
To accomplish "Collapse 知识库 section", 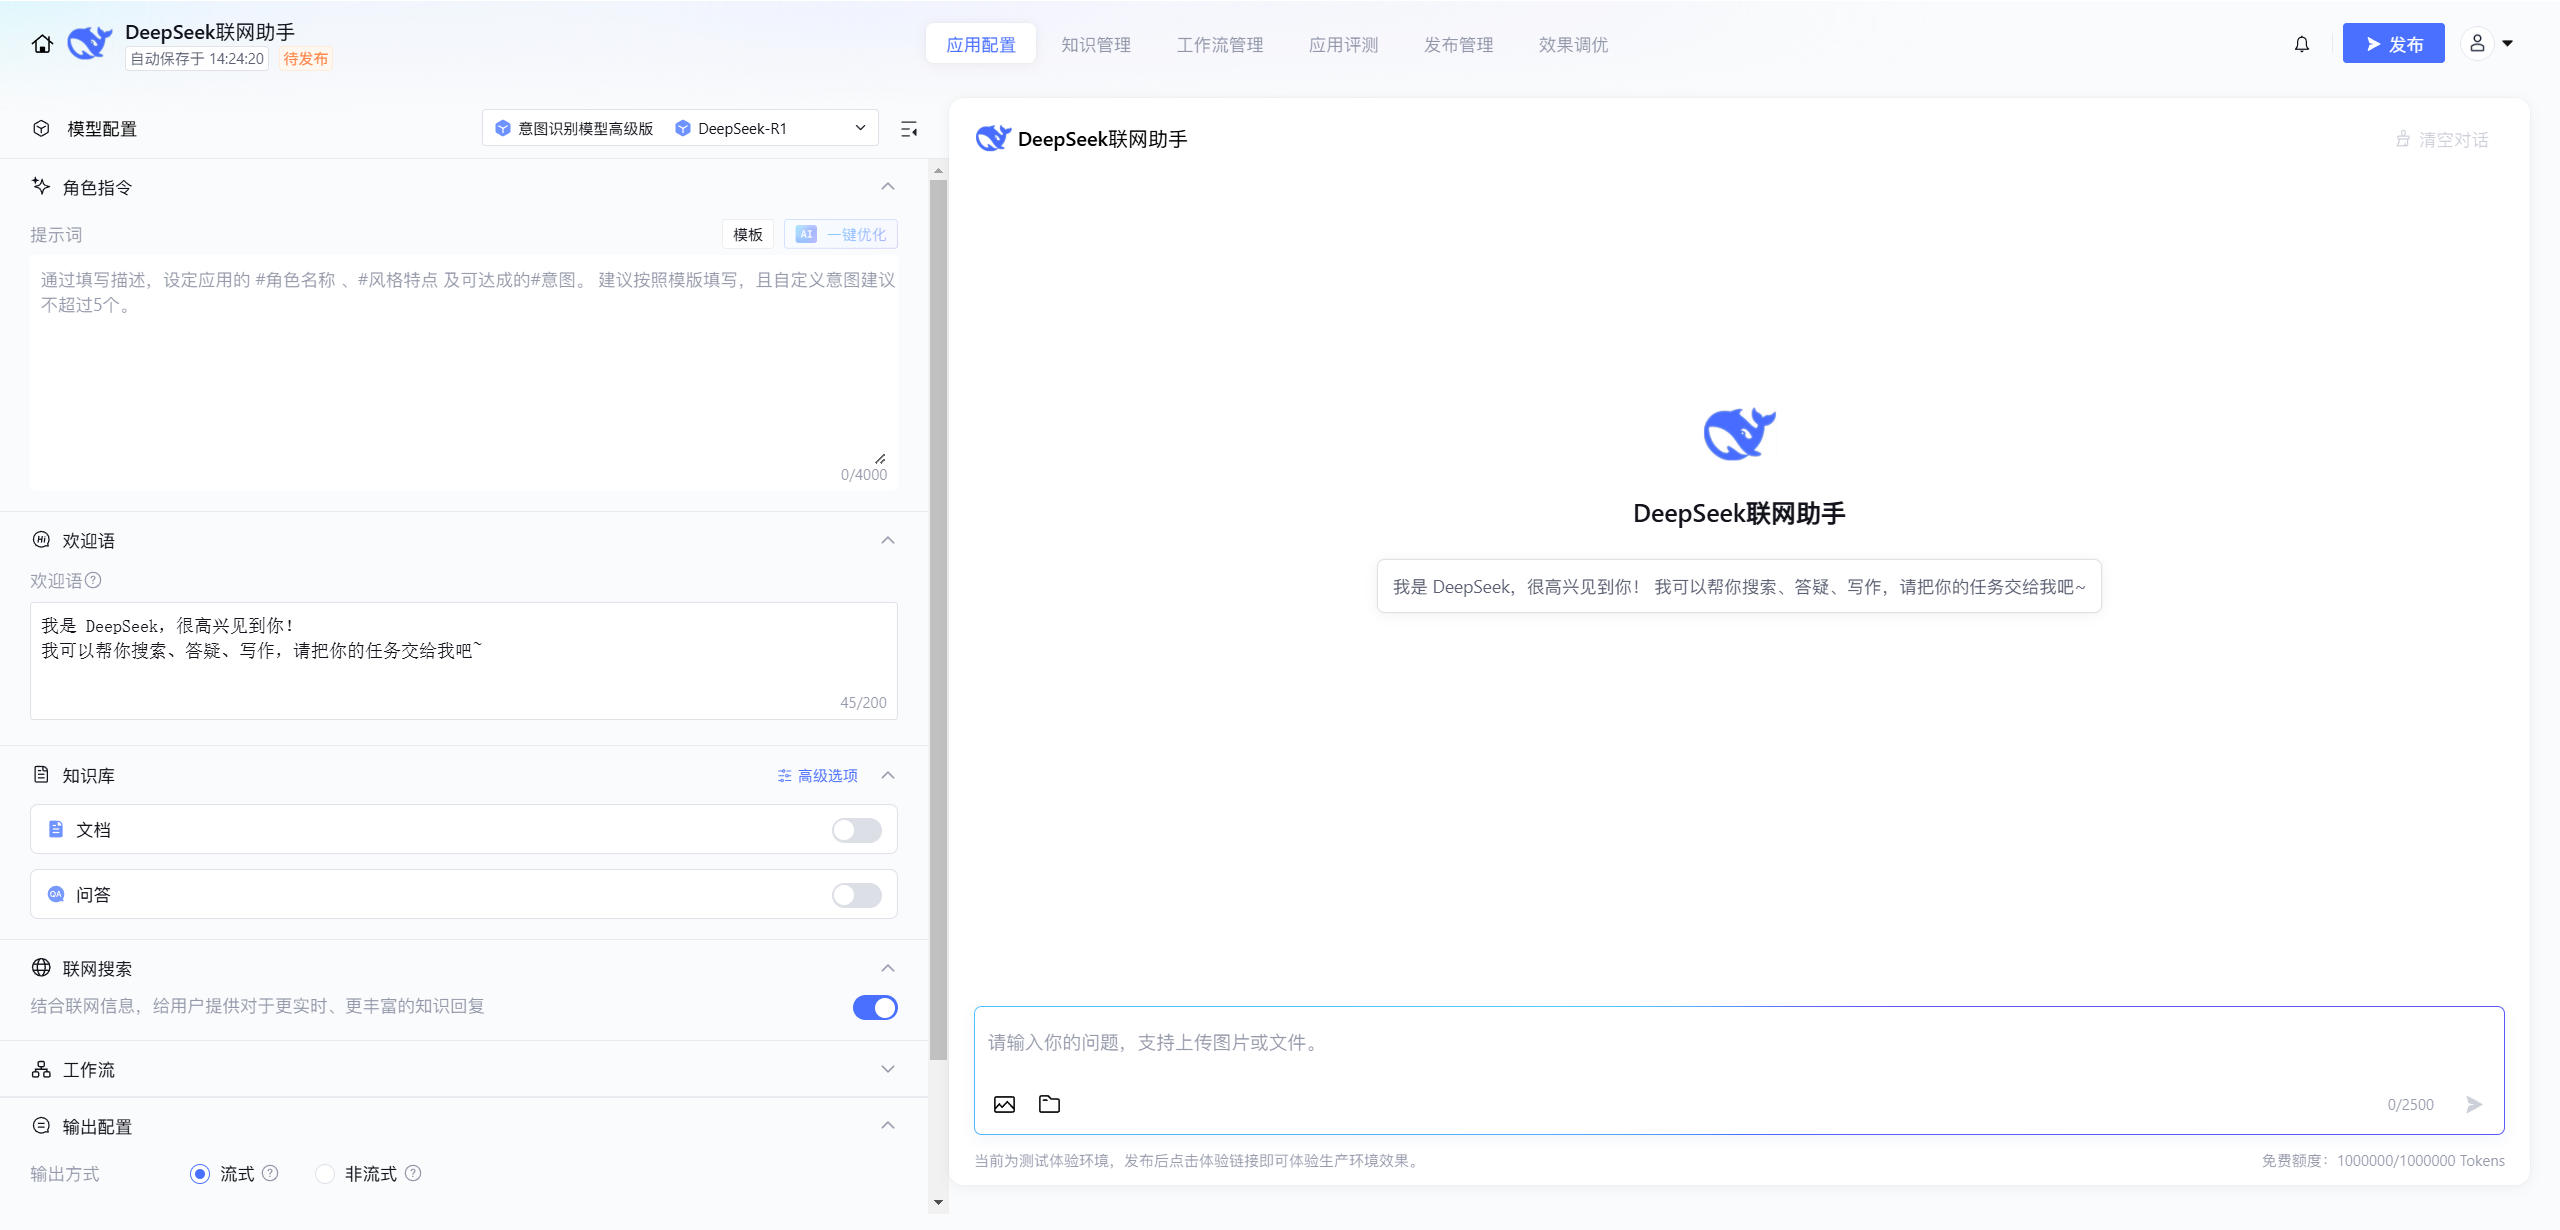I will [x=888, y=775].
